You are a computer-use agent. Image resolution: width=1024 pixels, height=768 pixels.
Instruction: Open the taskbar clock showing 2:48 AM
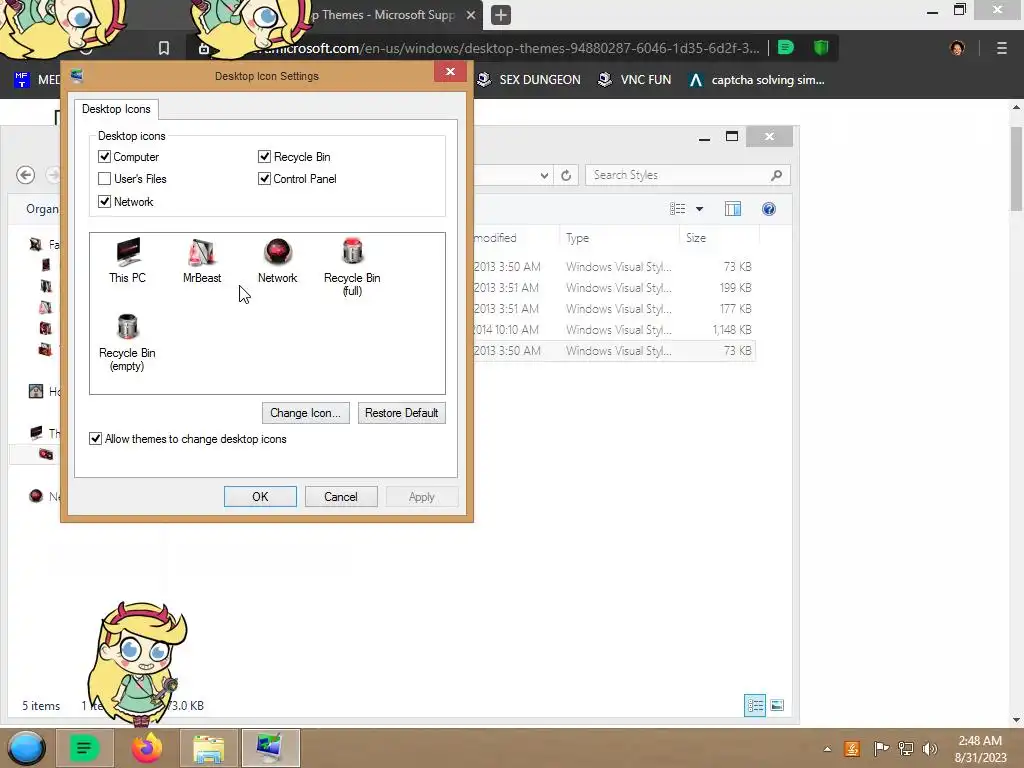click(980, 749)
